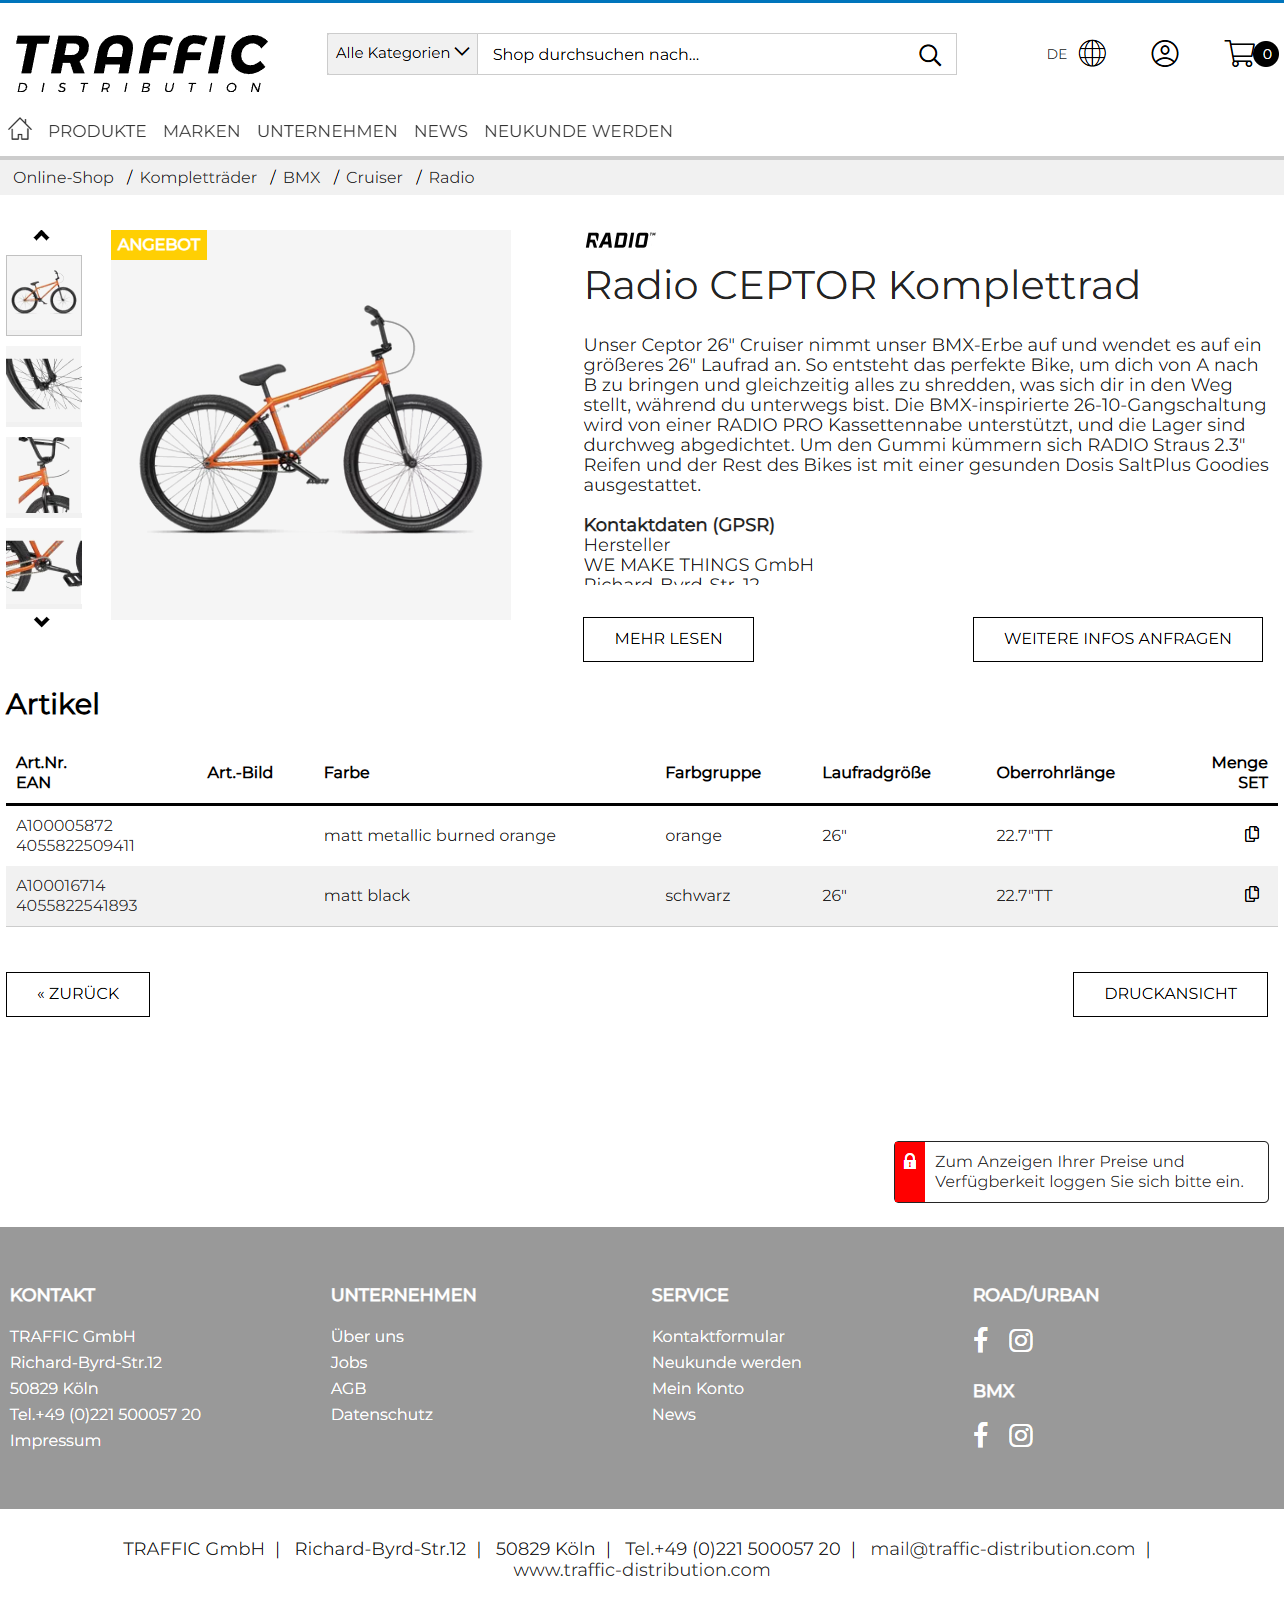Click the home icon in navigation
The height and width of the screenshot is (1601, 1284).
tap(20, 129)
